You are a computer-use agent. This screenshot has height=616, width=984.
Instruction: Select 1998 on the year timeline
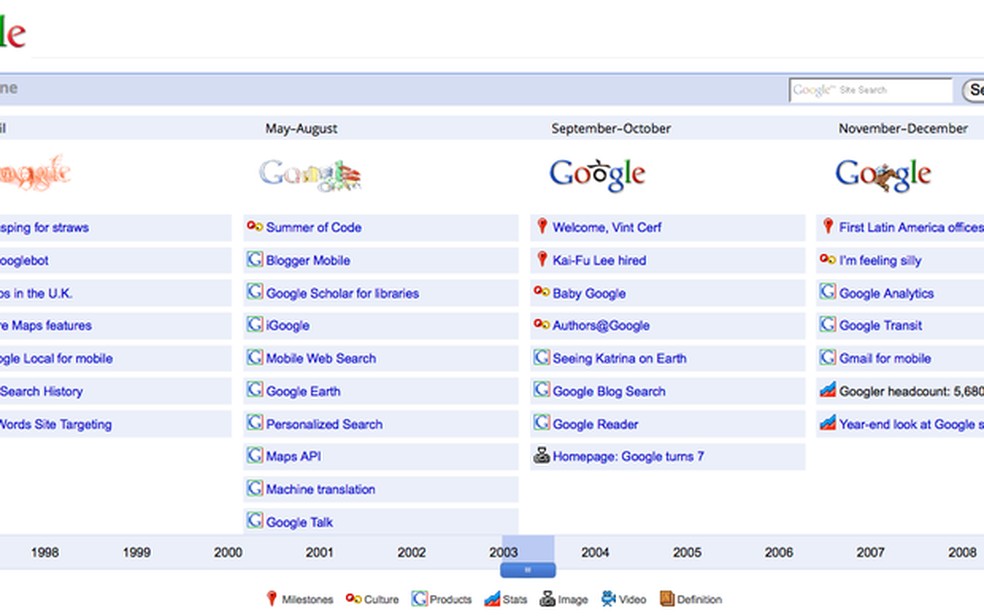[45, 552]
